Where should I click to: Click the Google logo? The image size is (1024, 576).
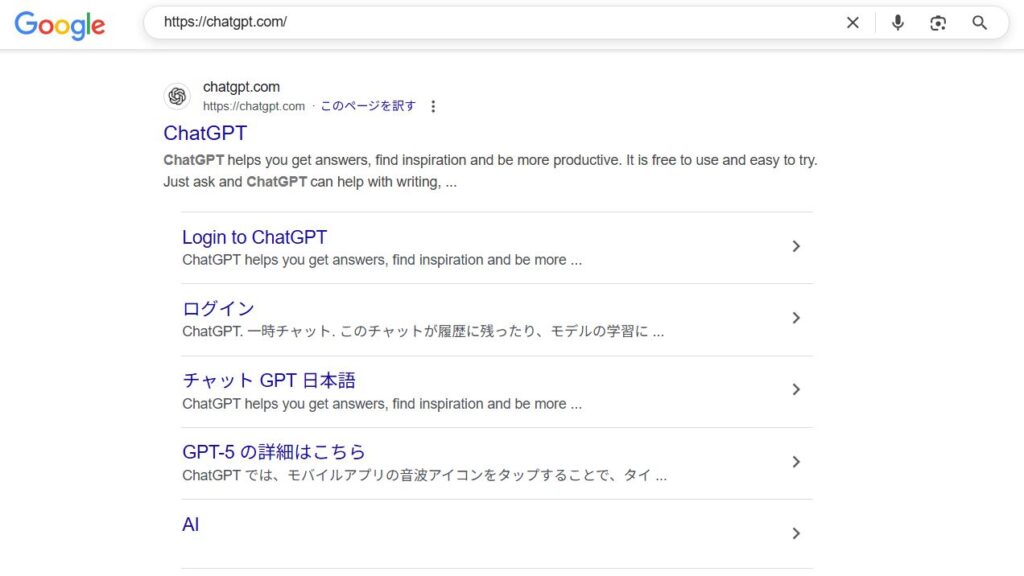(x=59, y=25)
